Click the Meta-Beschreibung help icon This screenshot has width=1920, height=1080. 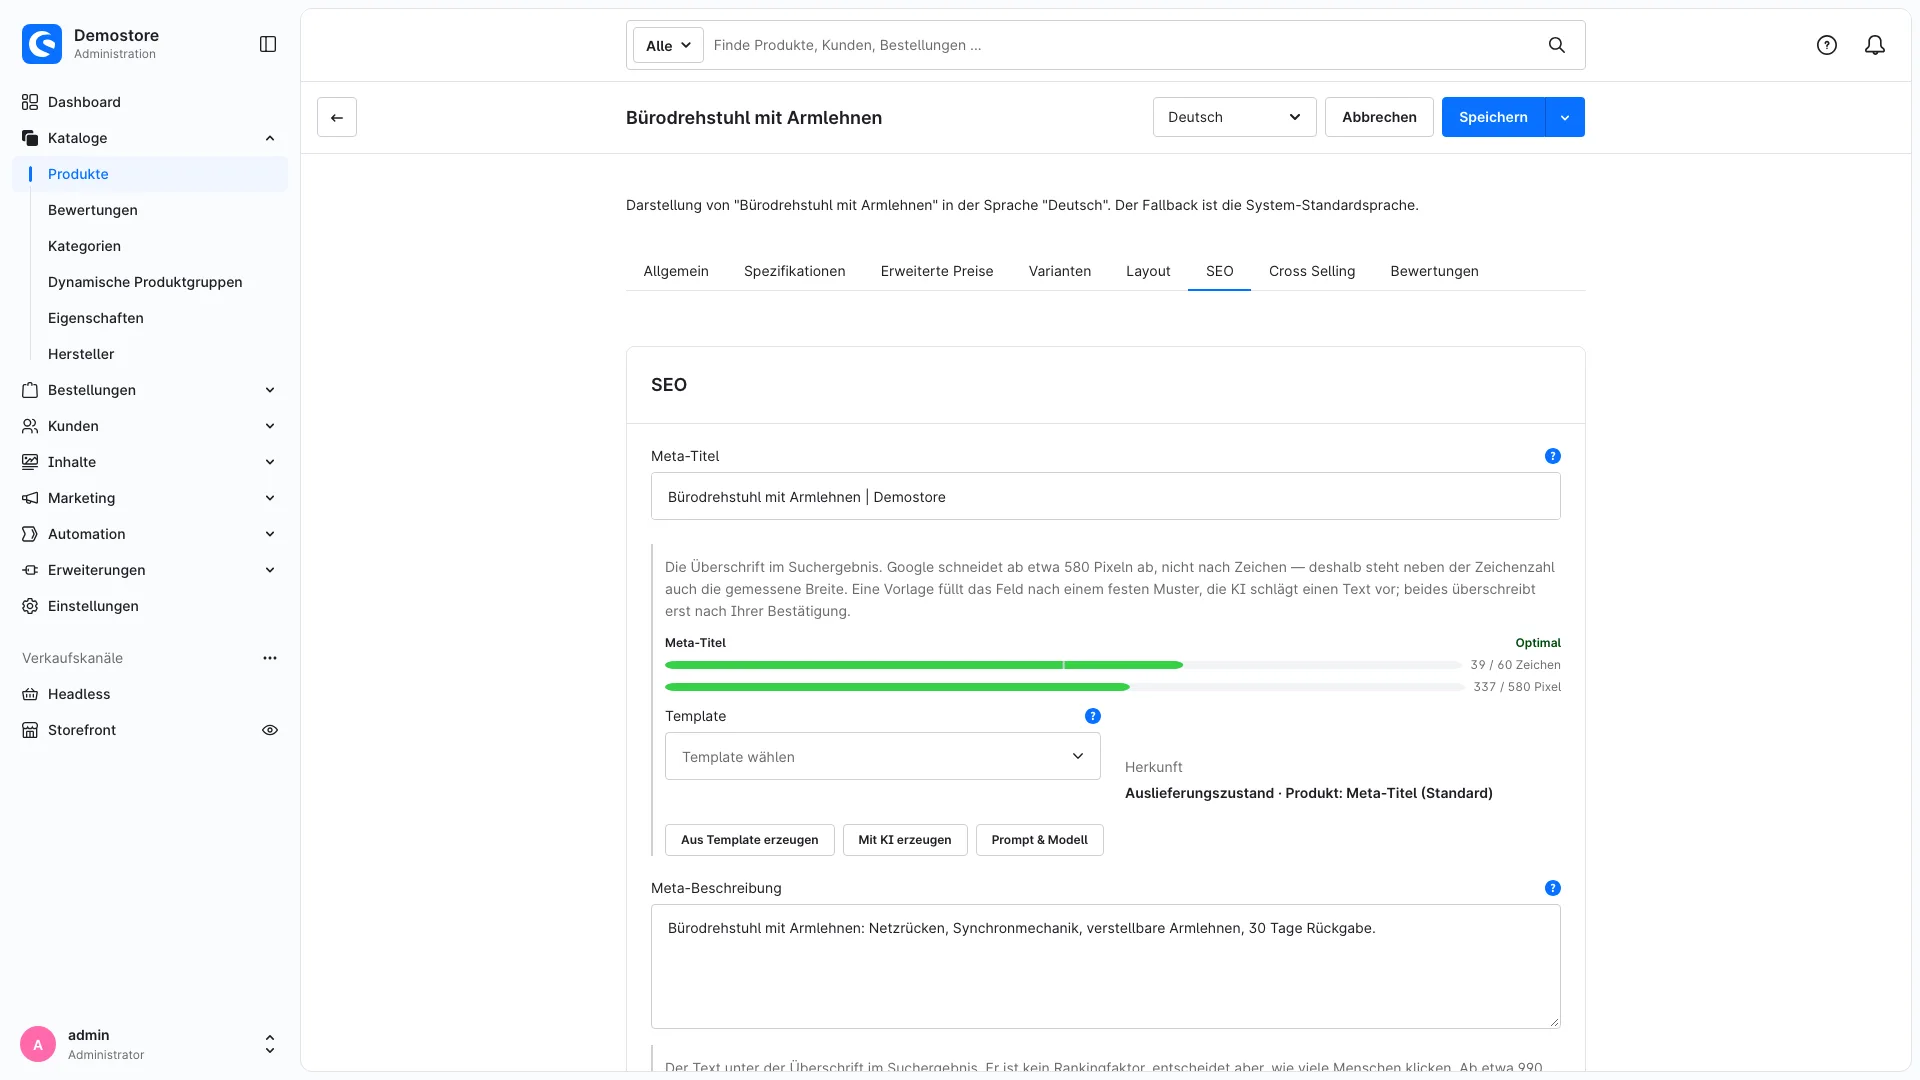coord(1553,888)
